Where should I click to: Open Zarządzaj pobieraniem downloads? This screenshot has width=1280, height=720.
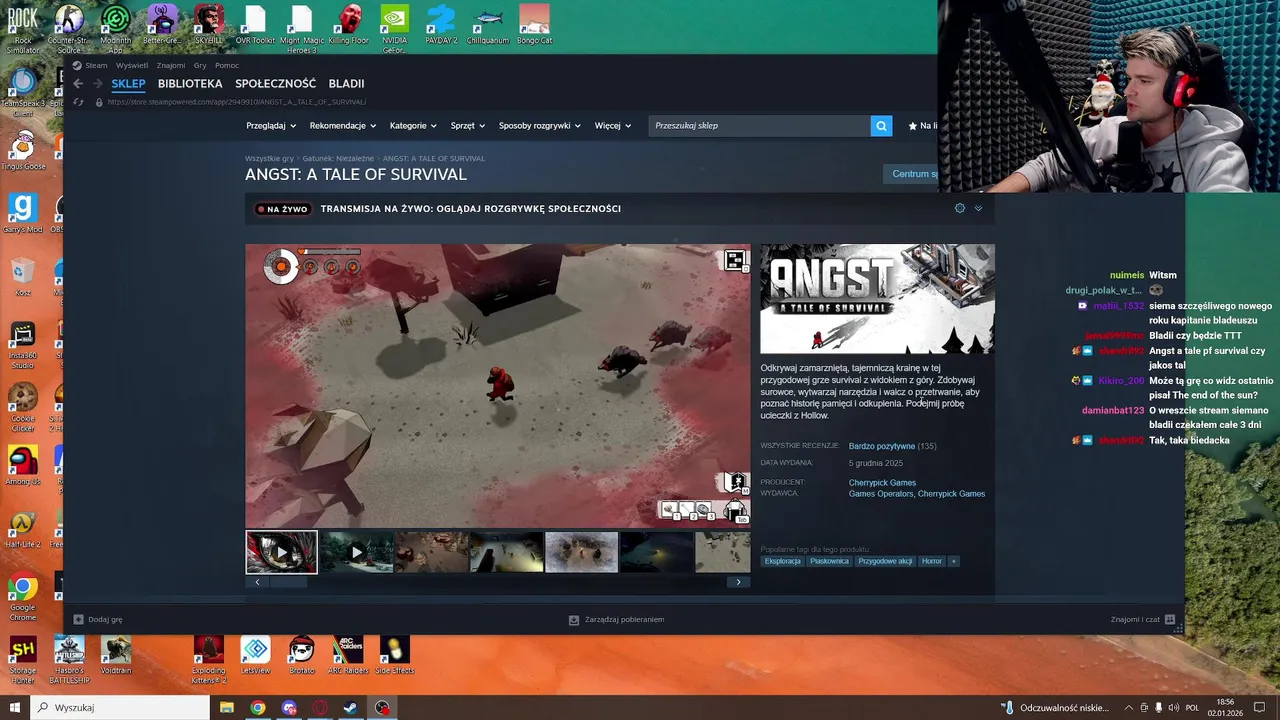[616, 620]
